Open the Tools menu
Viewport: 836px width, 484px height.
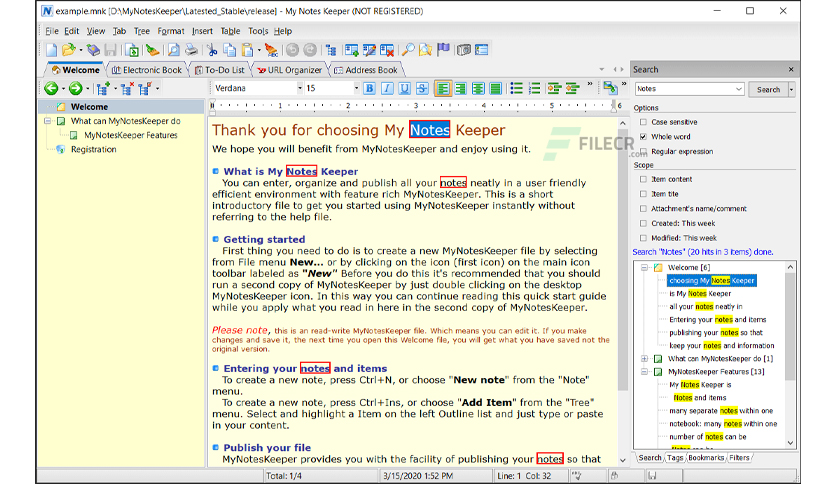(x=258, y=31)
